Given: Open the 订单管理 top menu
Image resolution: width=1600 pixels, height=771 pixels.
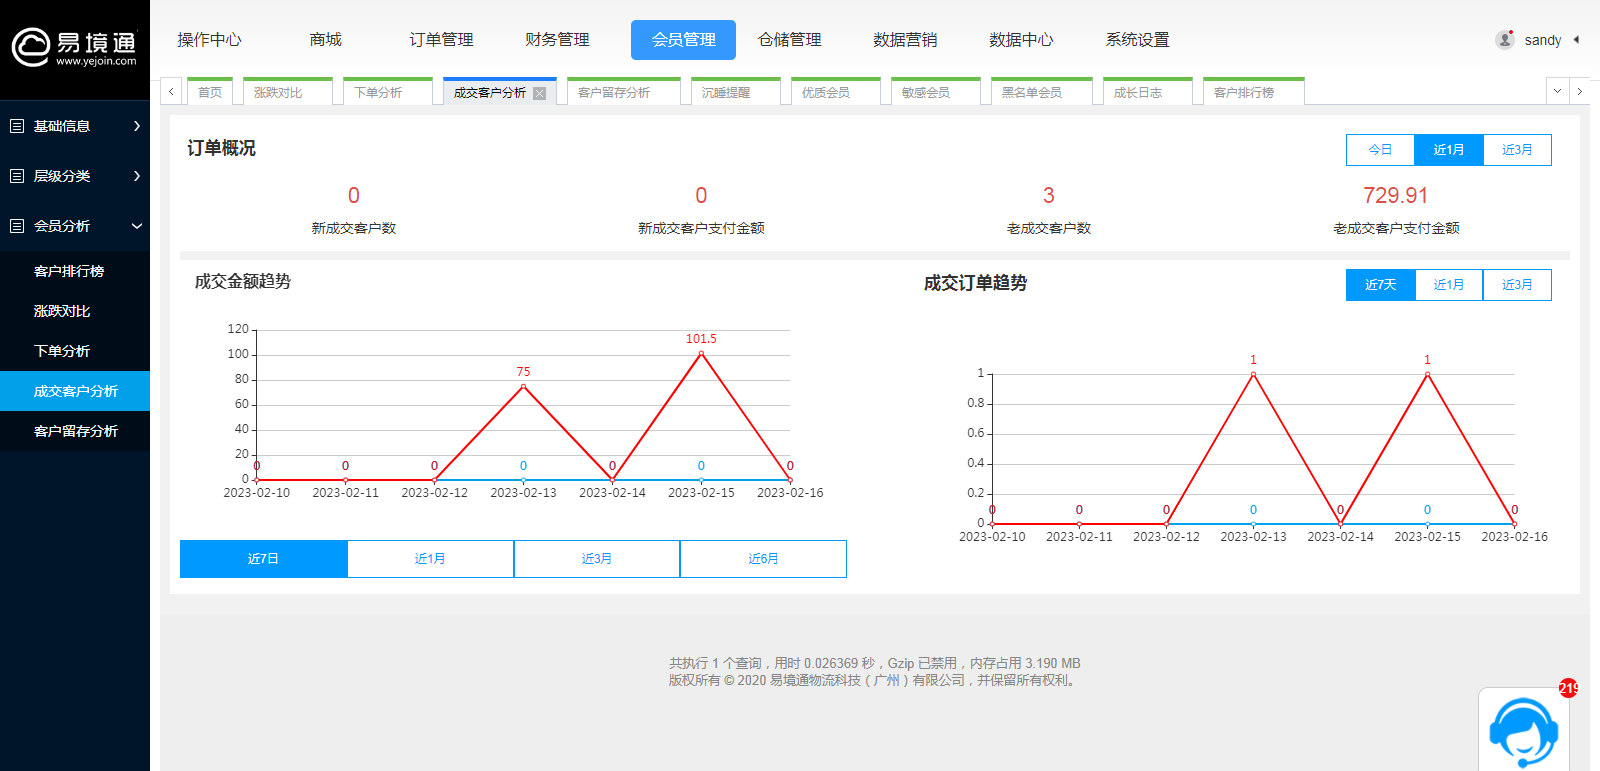Looking at the screenshot, I should (441, 40).
